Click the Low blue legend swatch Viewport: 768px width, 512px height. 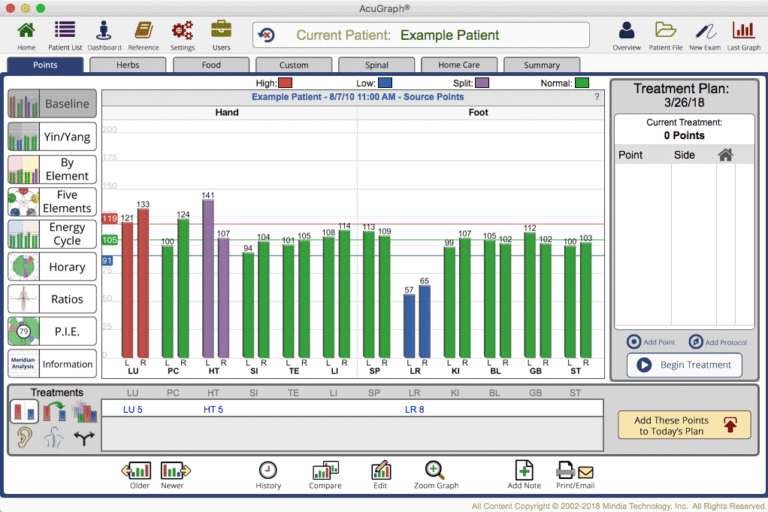[x=385, y=83]
